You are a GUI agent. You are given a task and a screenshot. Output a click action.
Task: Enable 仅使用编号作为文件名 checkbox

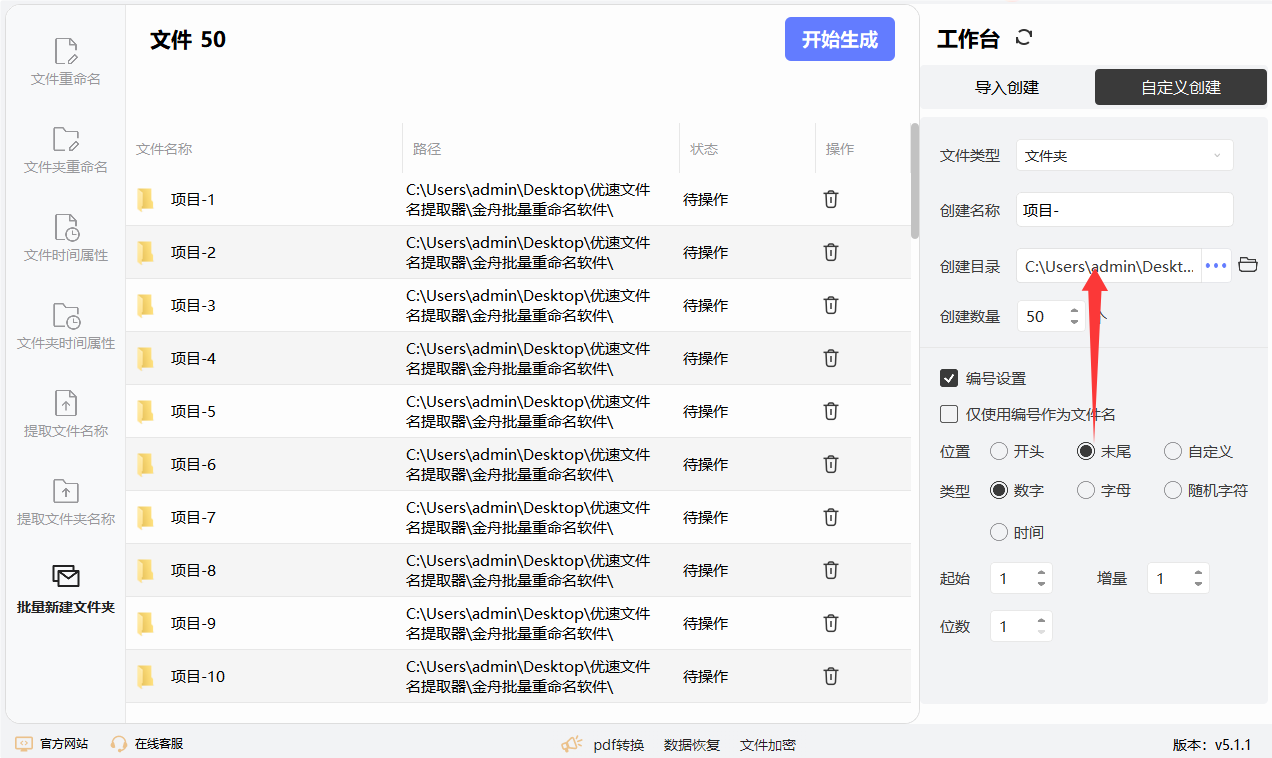(949, 414)
